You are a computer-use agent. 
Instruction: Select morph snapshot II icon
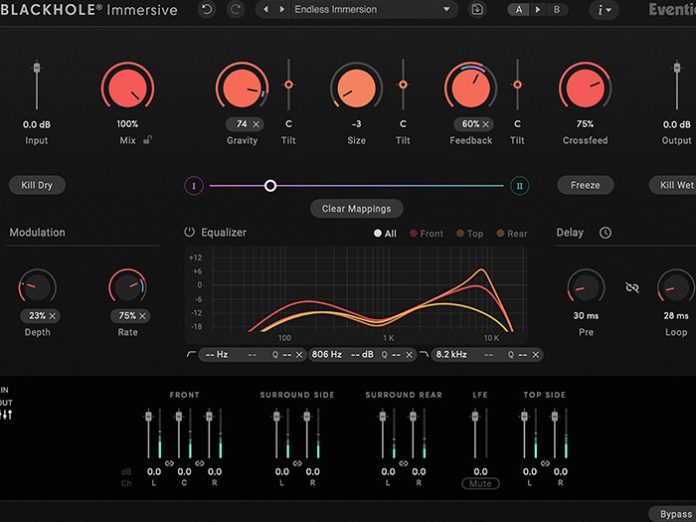[x=519, y=186]
